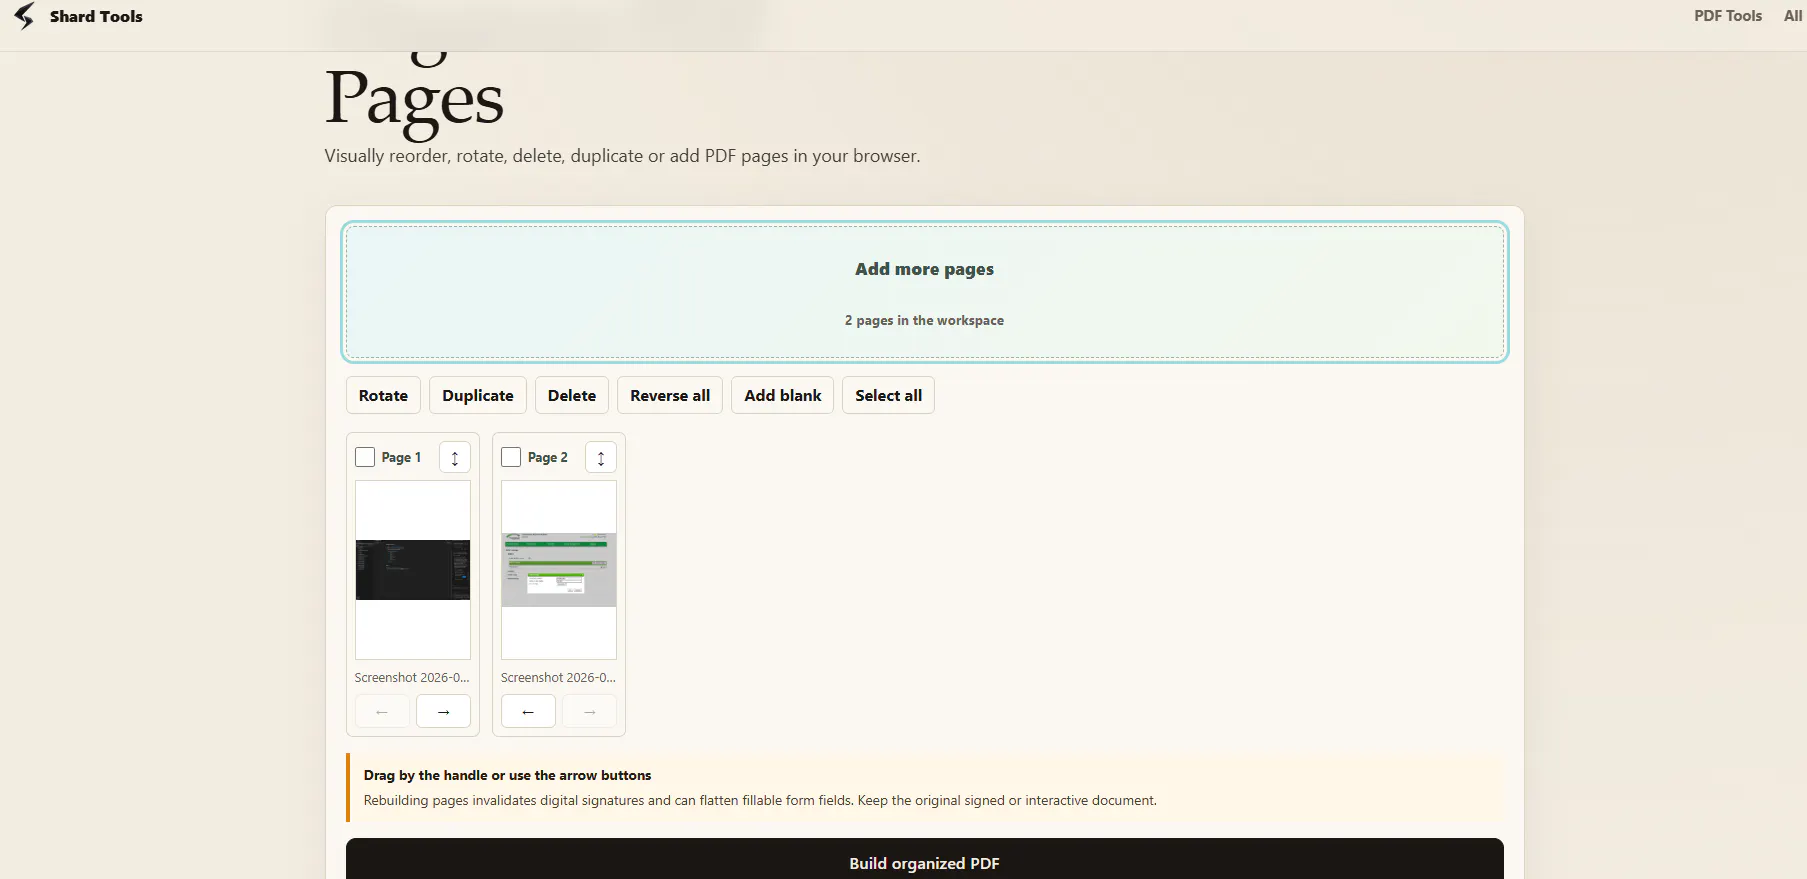Click the disabled left arrow under Page 1

click(382, 712)
